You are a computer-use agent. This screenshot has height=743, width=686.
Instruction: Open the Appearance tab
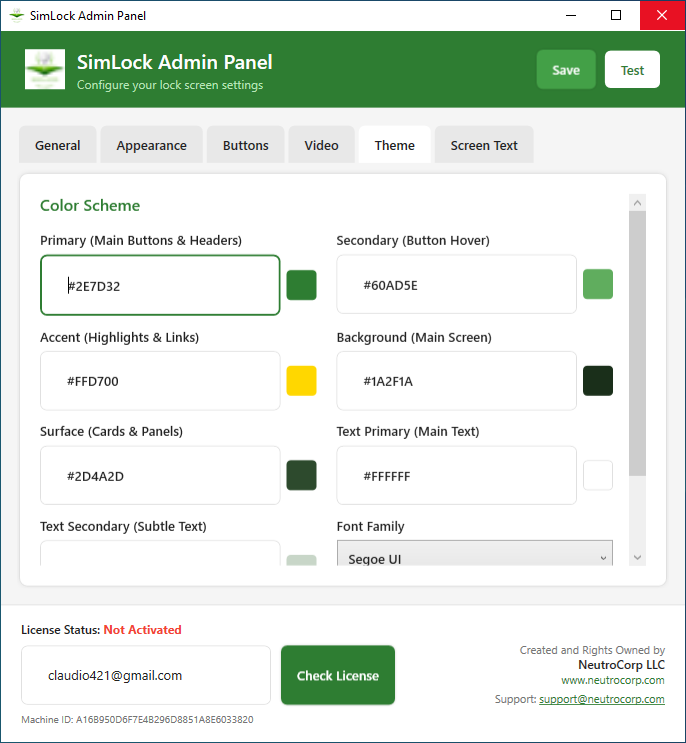[x=151, y=145]
